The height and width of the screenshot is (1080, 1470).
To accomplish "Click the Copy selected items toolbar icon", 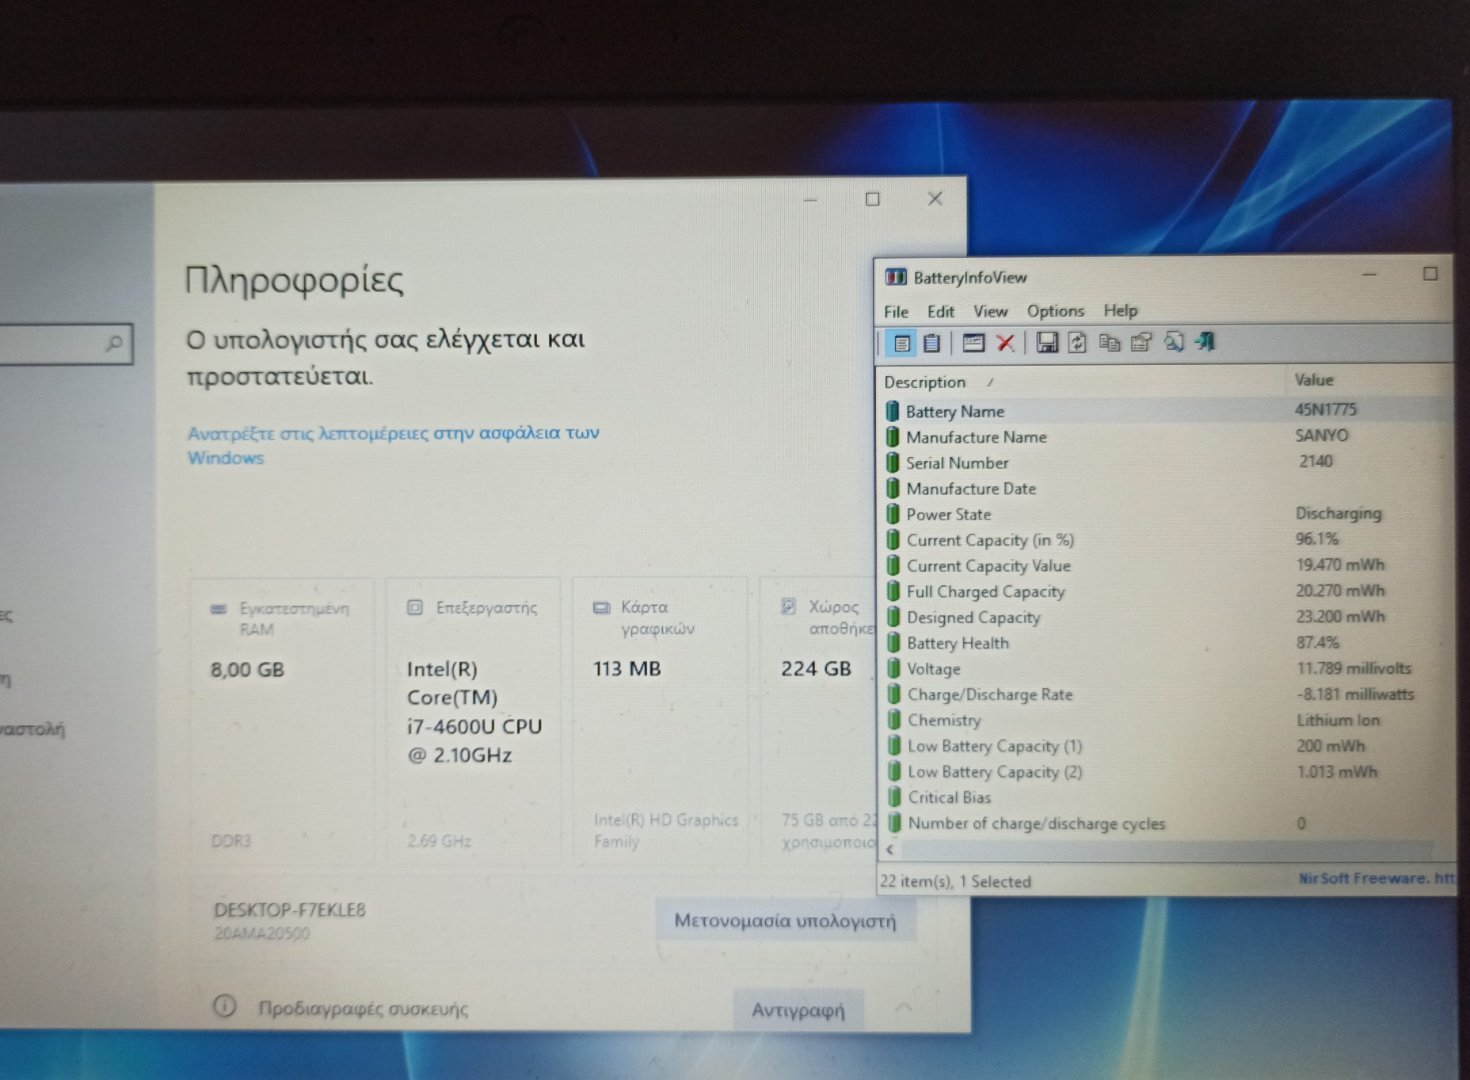I will coord(1109,343).
